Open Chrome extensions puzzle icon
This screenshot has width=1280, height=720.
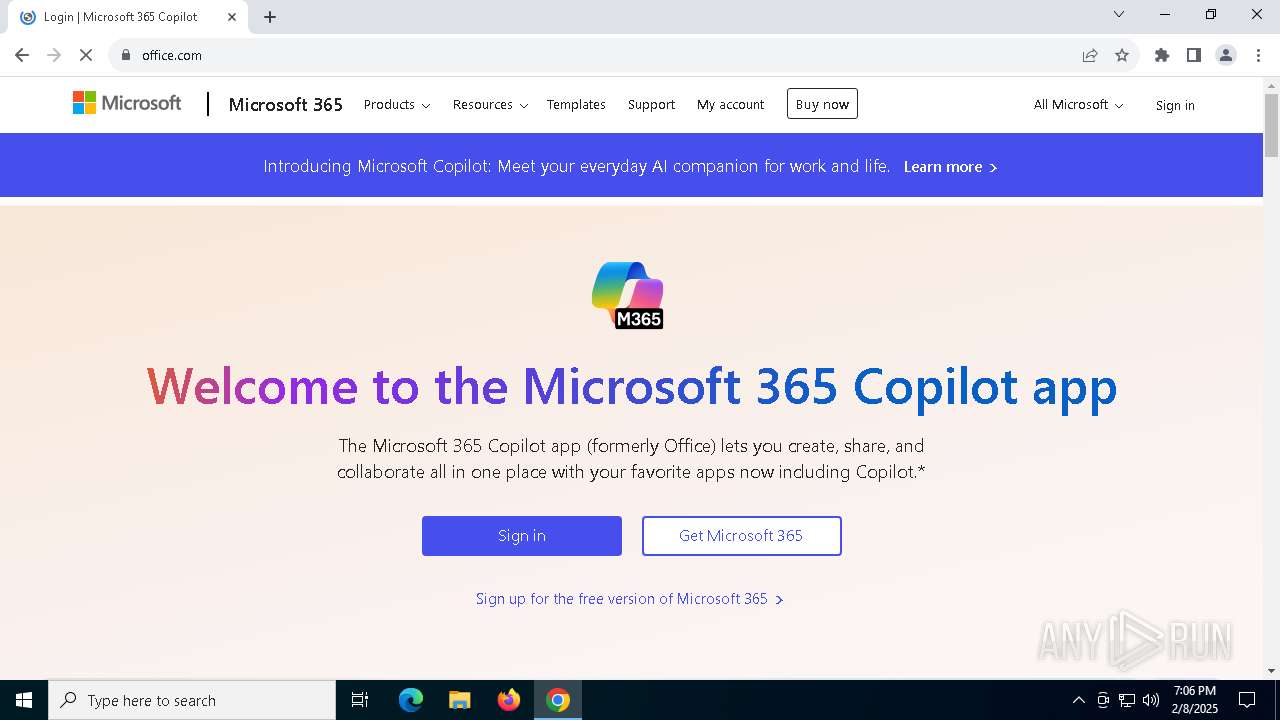click(x=1162, y=55)
